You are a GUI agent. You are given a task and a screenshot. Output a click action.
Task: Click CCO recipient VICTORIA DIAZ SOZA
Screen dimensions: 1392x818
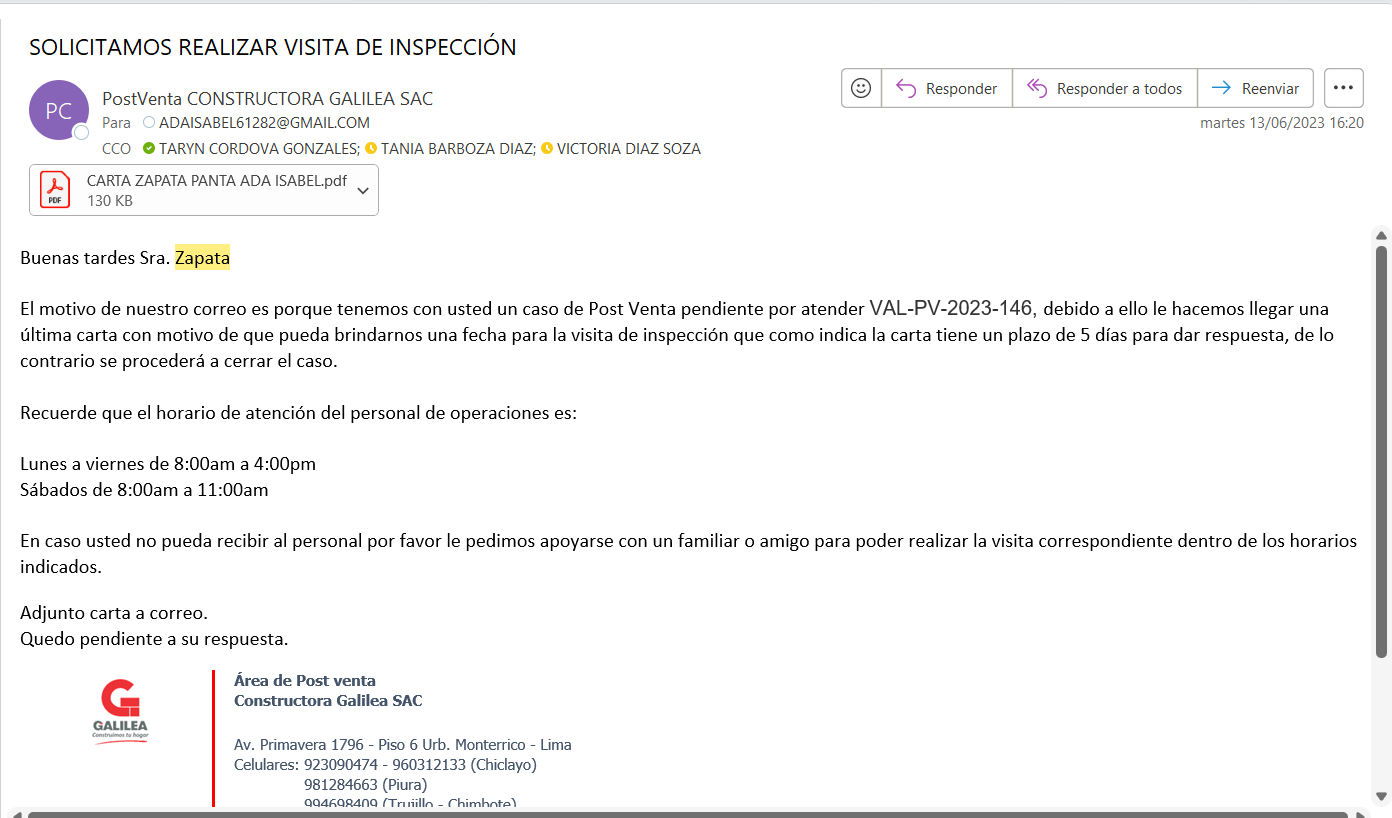click(628, 149)
